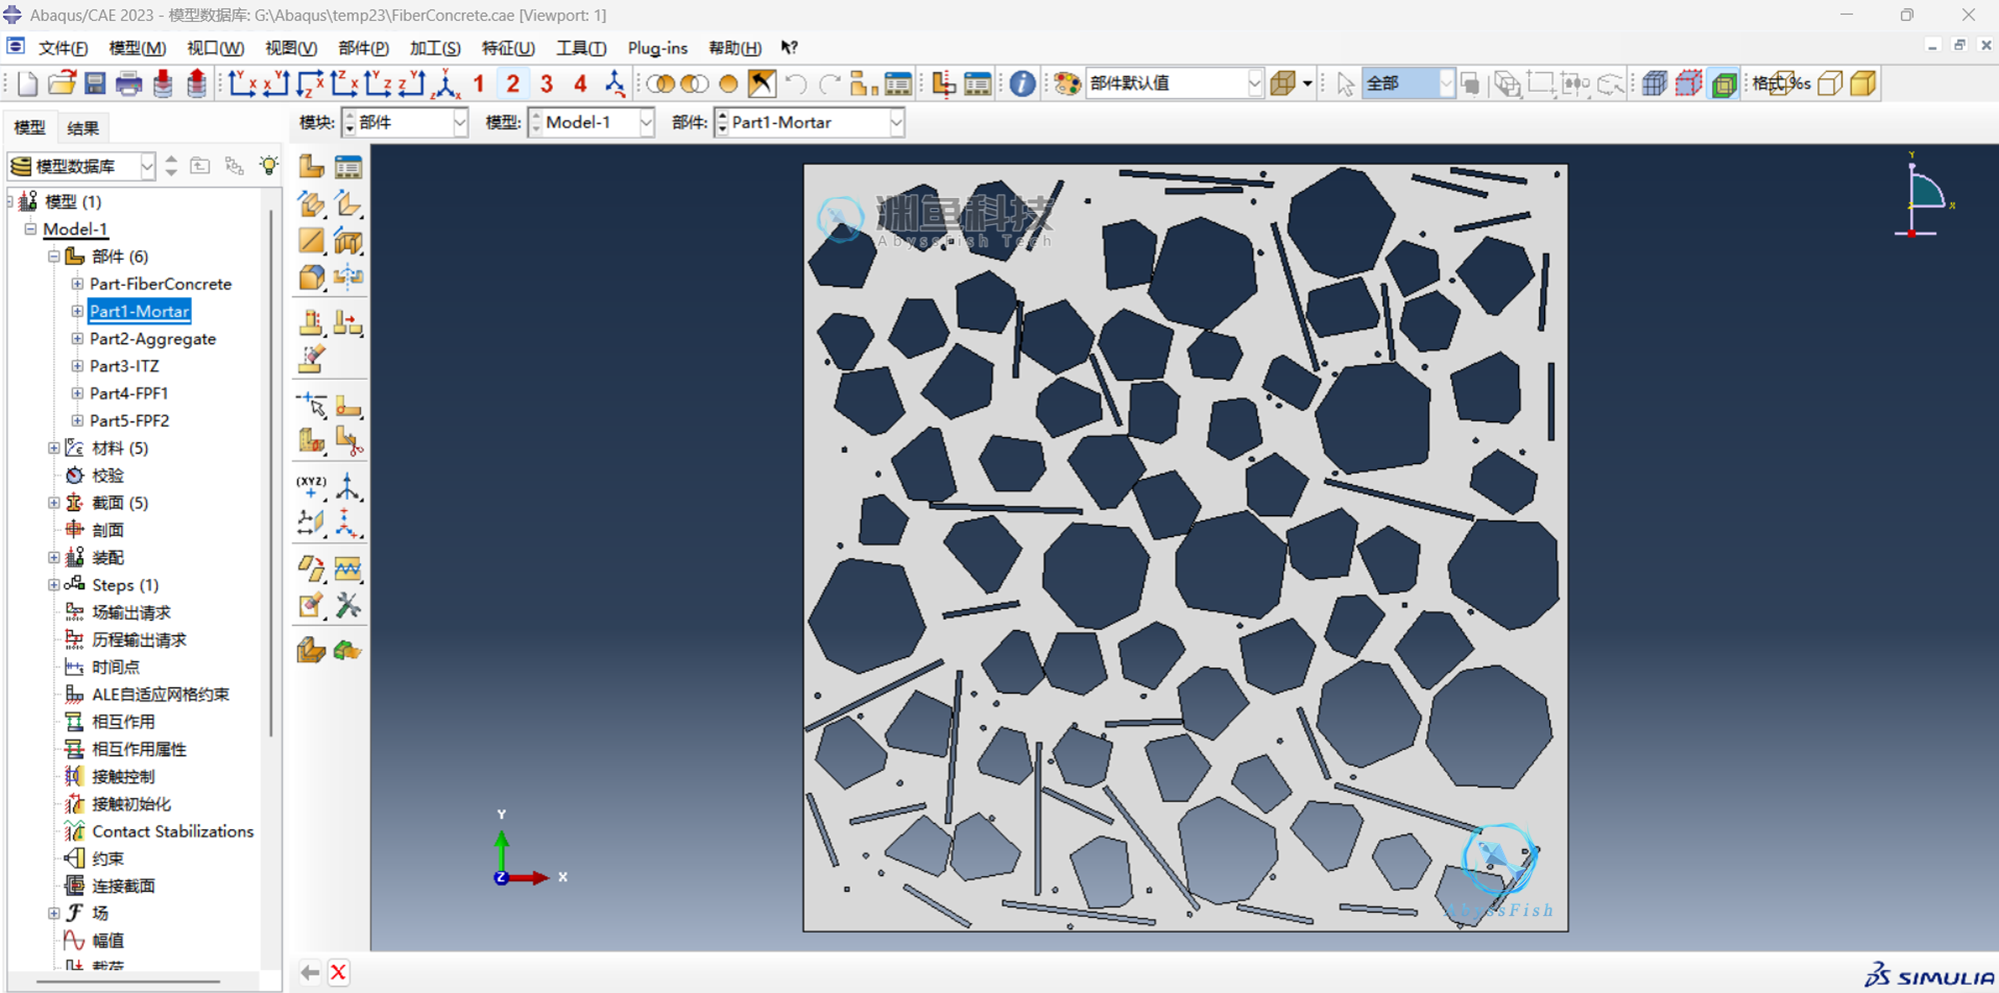Save the model database with the floppy icon
Screen dimensions: 1999x993
(x=95, y=84)
